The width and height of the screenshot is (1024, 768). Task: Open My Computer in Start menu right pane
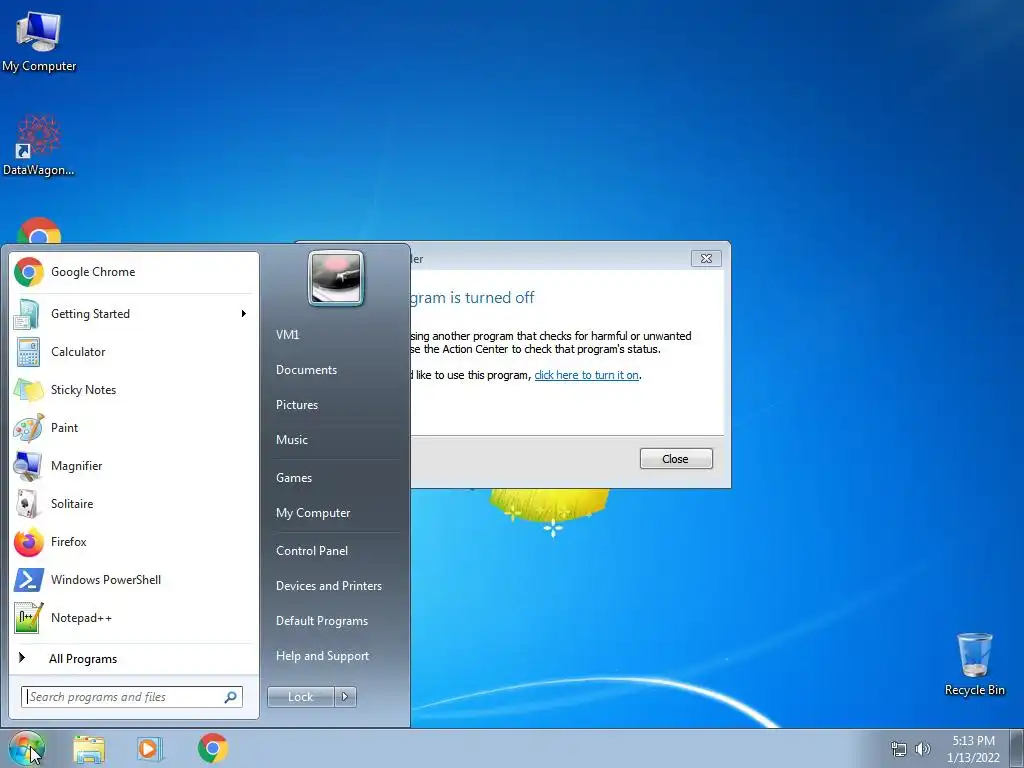[x=313, y=513]
